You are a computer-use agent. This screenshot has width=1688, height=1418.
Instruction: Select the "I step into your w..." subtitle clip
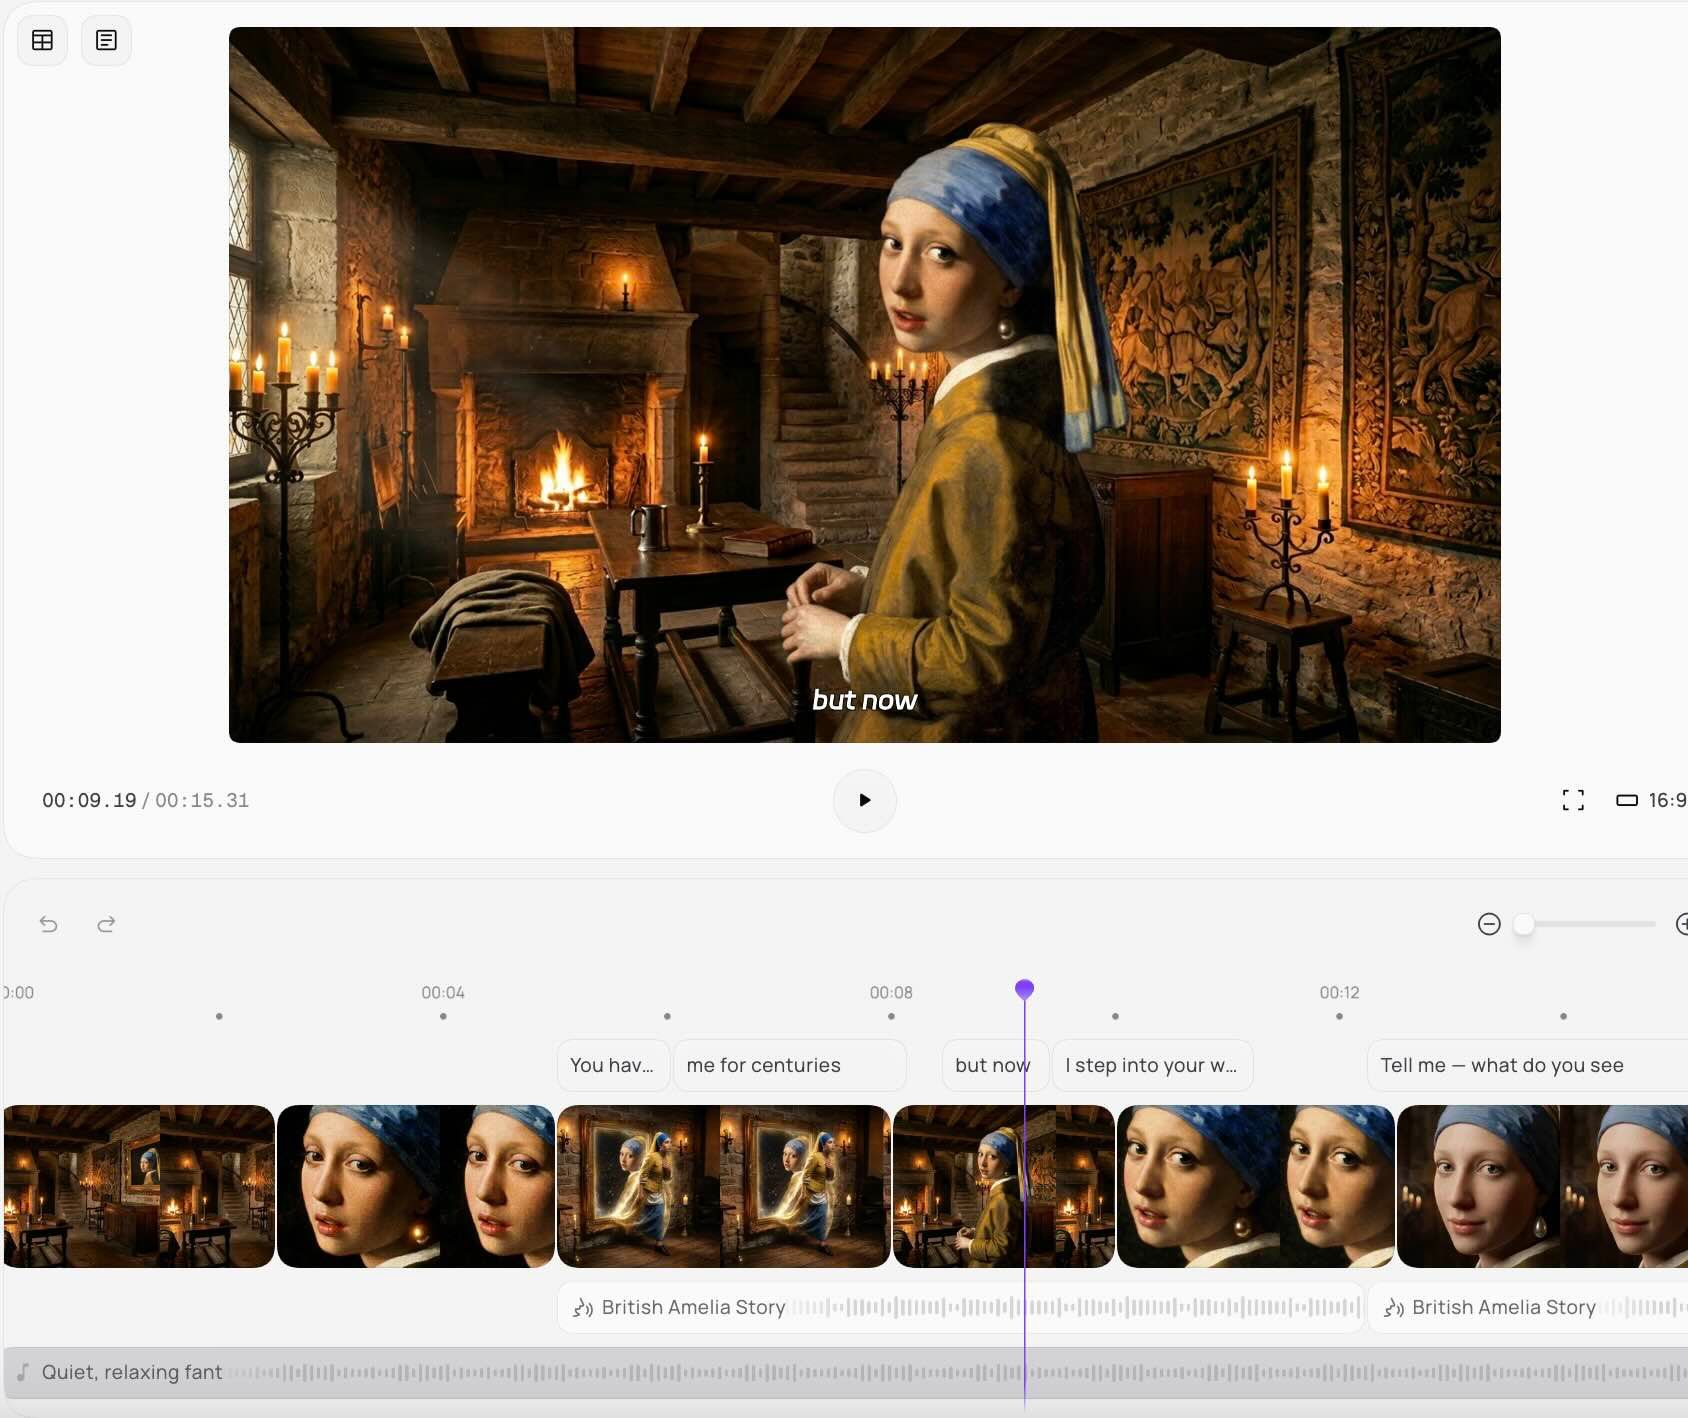[x=1151, y=1066]
